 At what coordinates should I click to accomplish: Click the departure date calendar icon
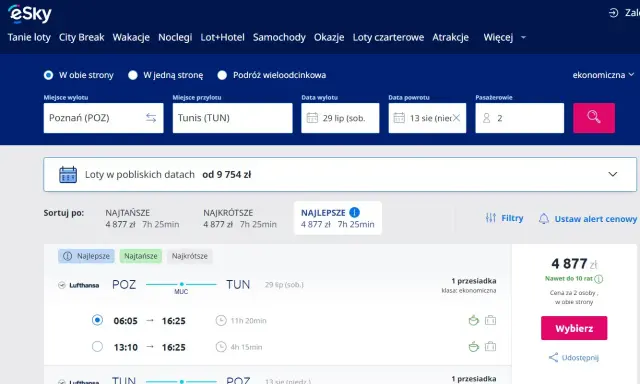(312, 118)
